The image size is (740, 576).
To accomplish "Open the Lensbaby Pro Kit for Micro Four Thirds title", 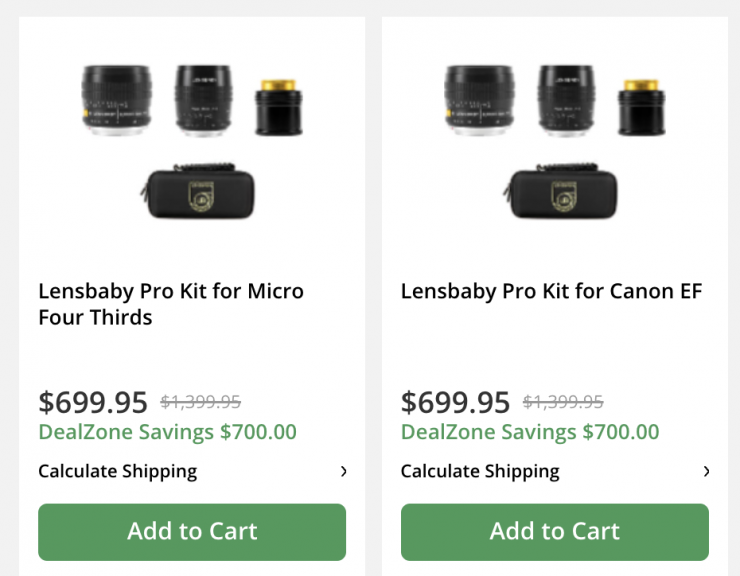I will pyautogui.click(x=171, y=304).
